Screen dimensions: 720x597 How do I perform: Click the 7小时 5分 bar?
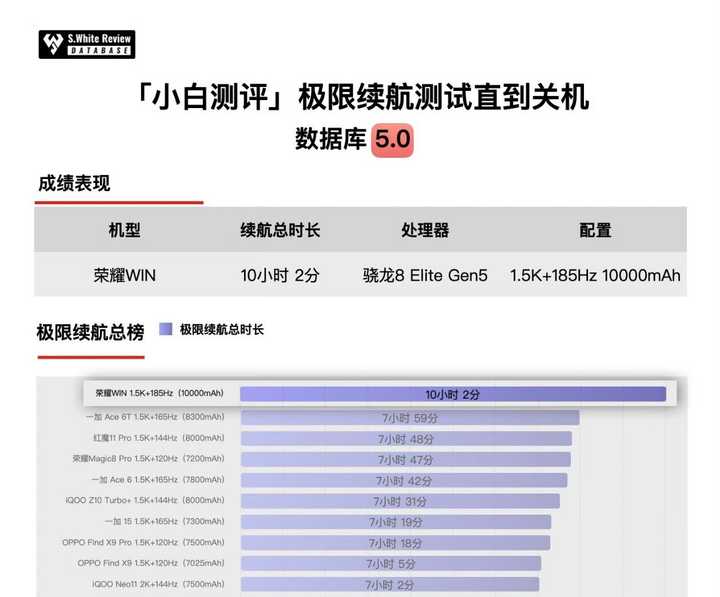pyautogui.click(x=391, y=563)
